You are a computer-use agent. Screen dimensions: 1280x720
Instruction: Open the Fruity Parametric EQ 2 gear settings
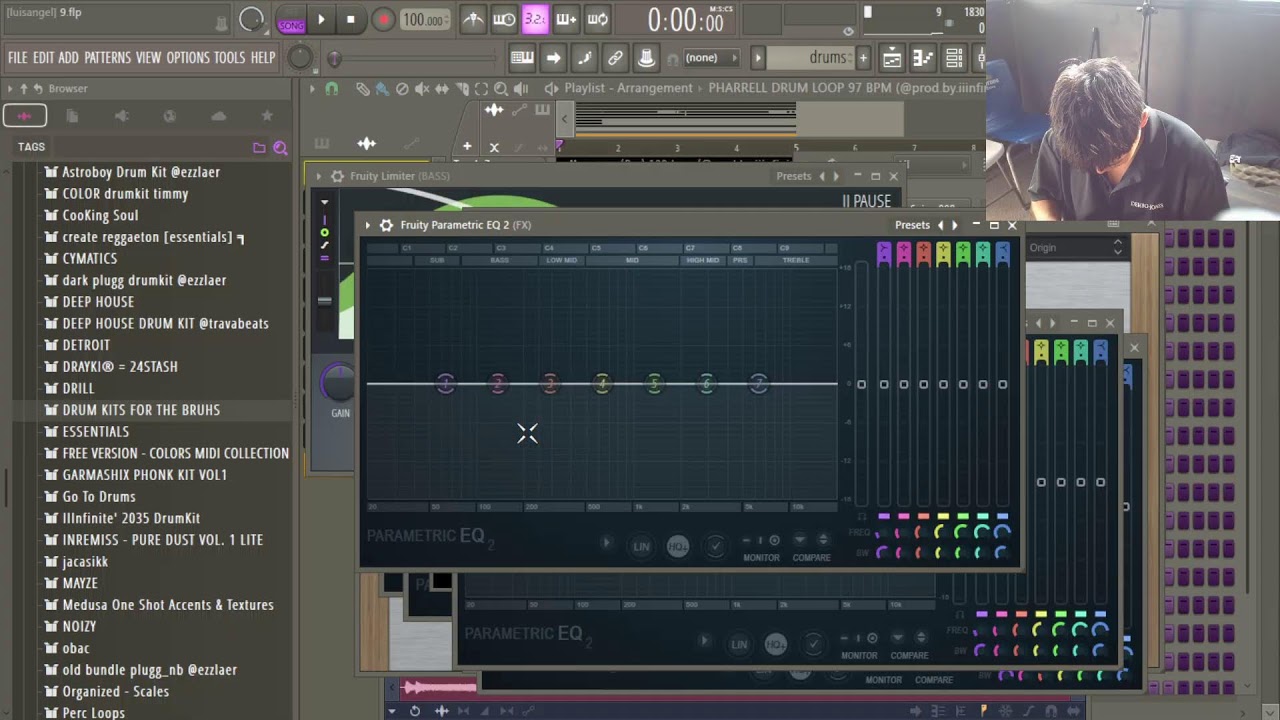click(x=386, y=225)
